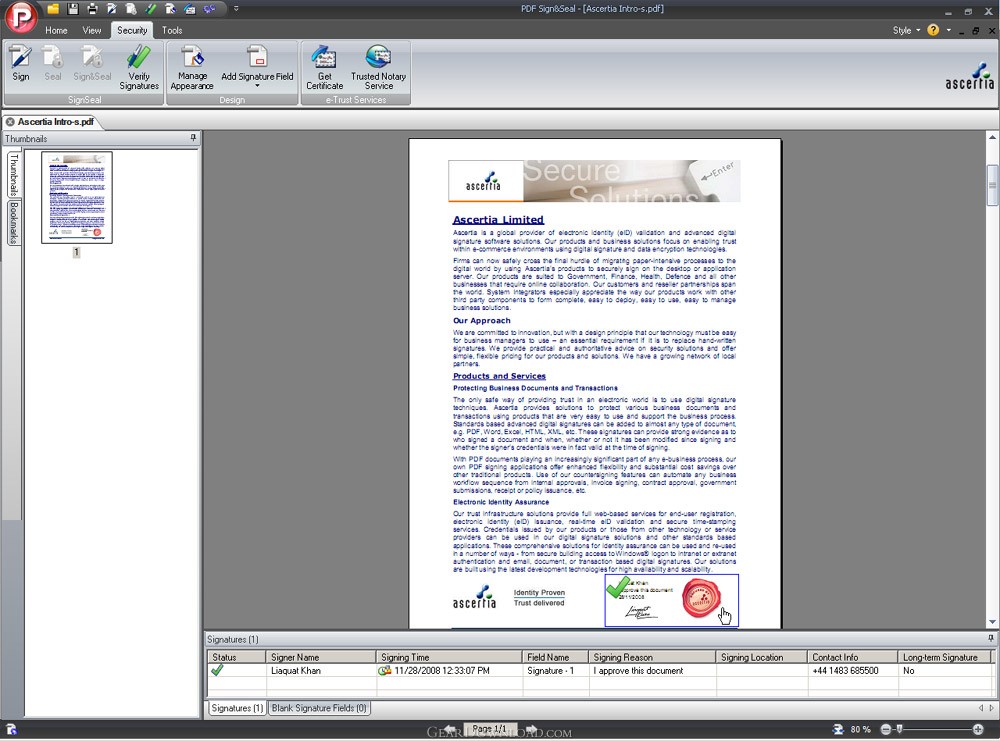The height and width of the screenshot is (741, 1000).
Task: Click the Verify Signatures green-check quick-access icon
Action: (x=151, y=9)
